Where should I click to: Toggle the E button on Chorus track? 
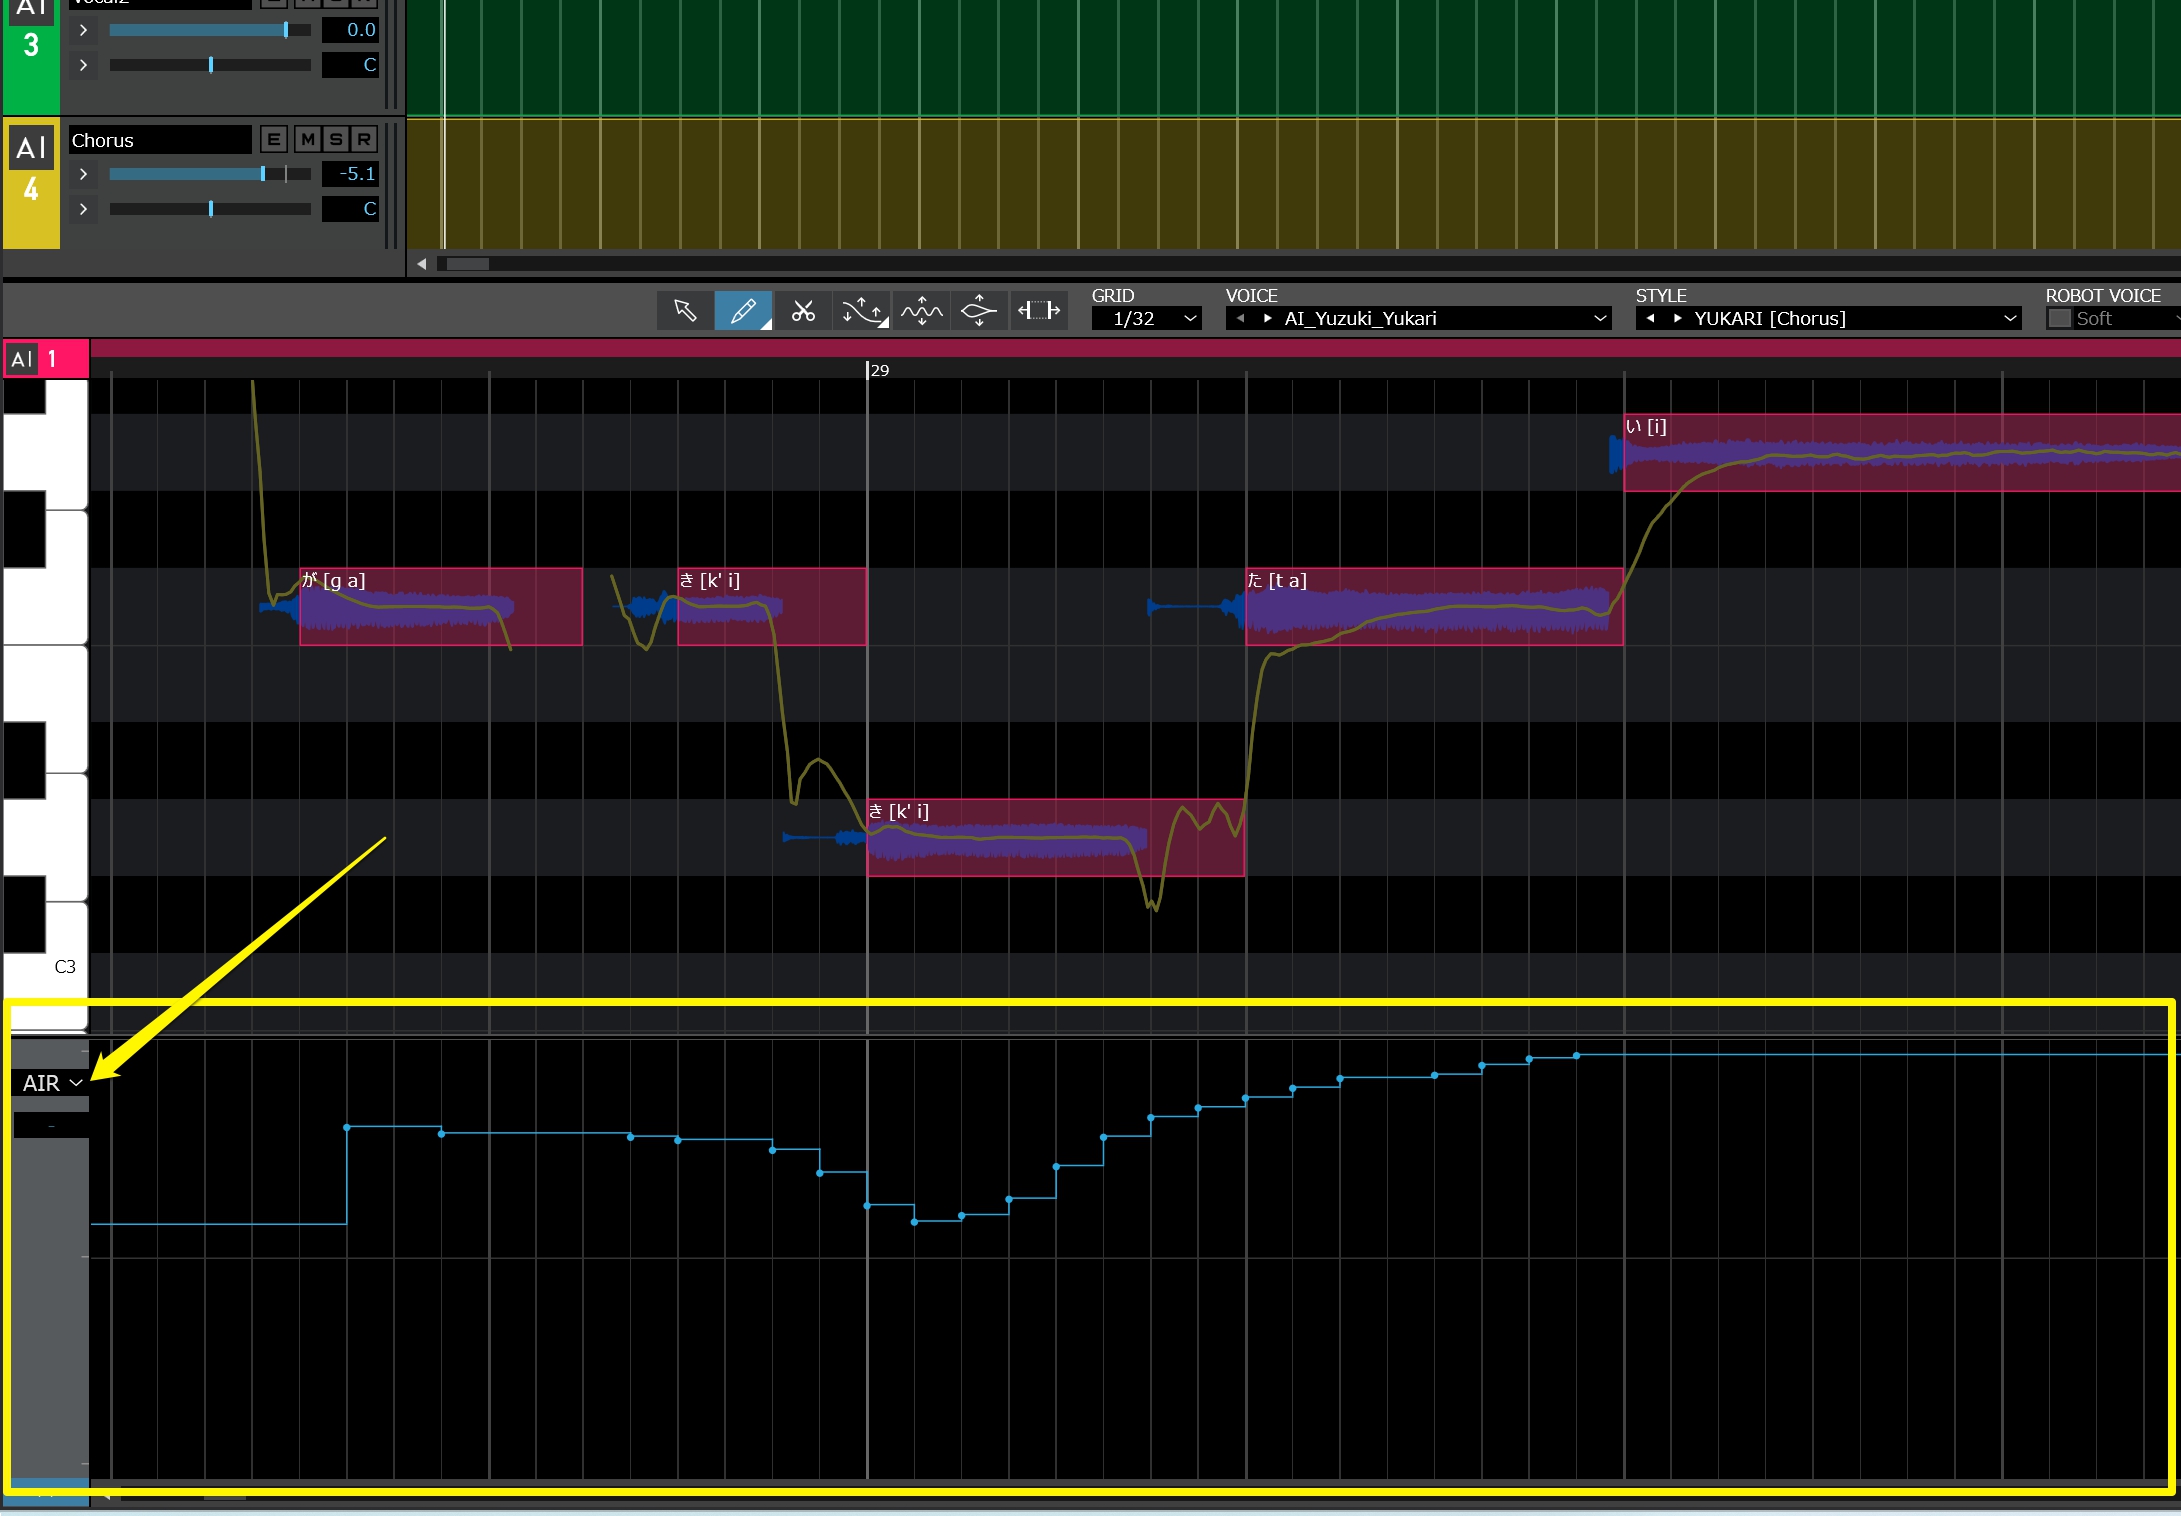pyautogui.click(x=274, y=140)
